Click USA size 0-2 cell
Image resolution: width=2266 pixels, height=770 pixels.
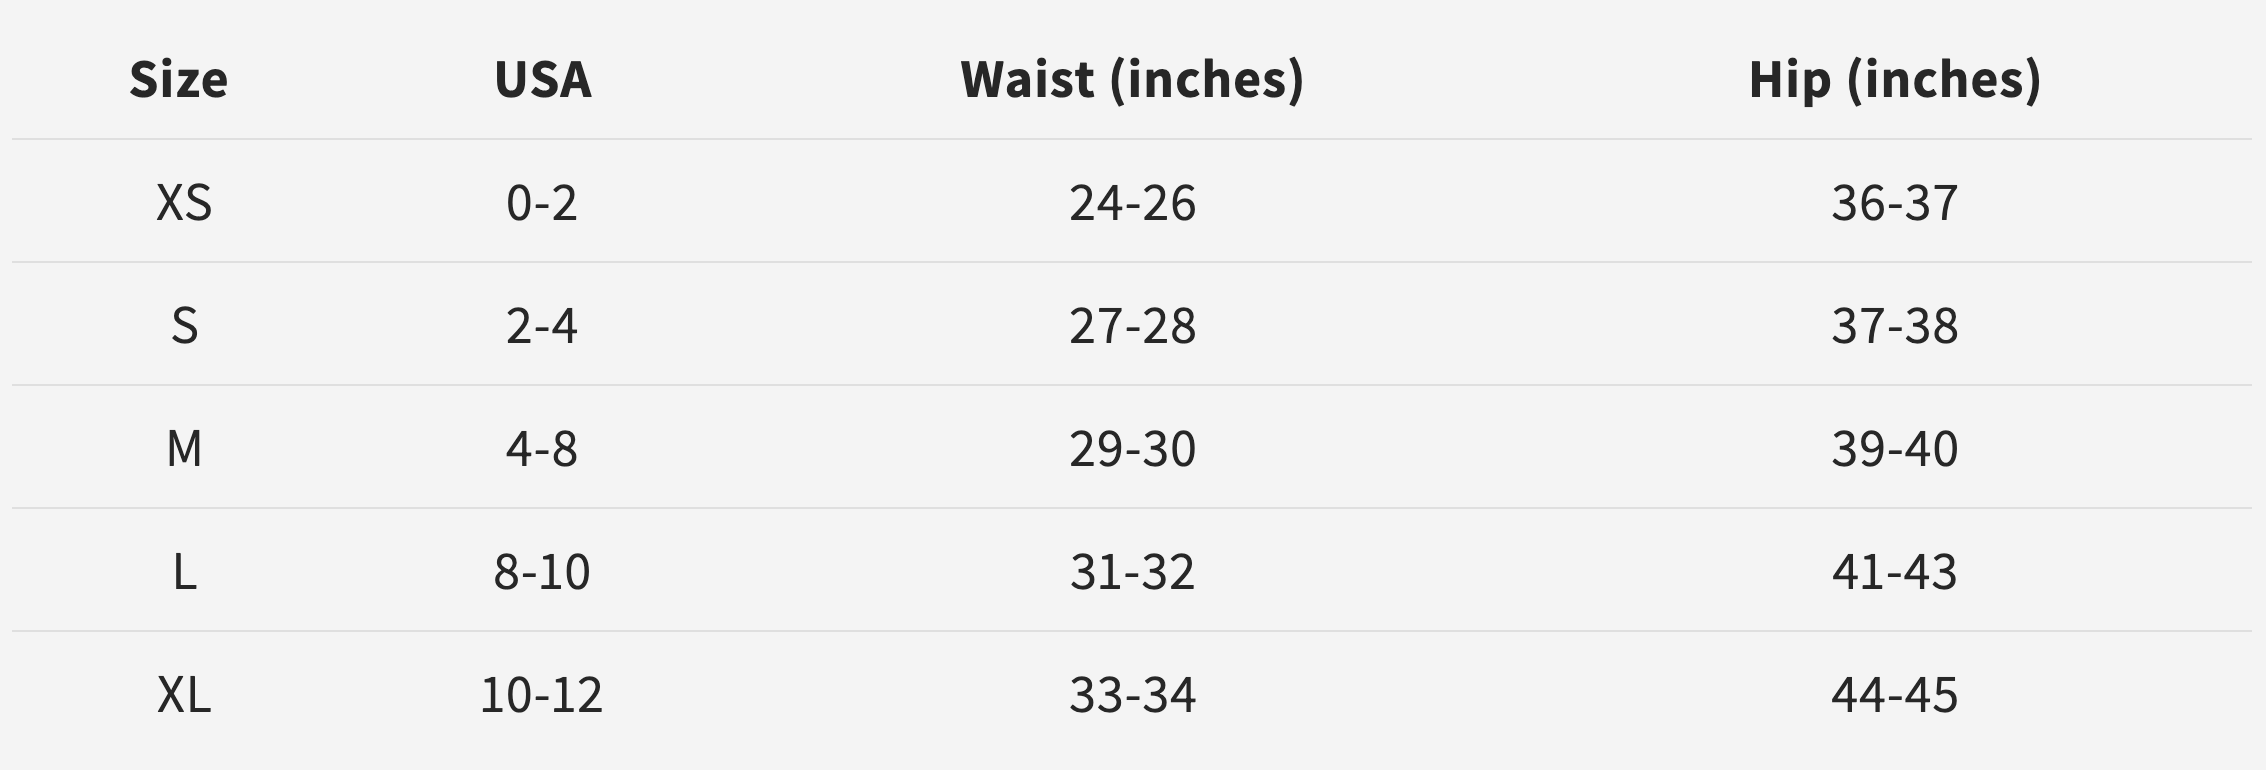click(542, 203)
